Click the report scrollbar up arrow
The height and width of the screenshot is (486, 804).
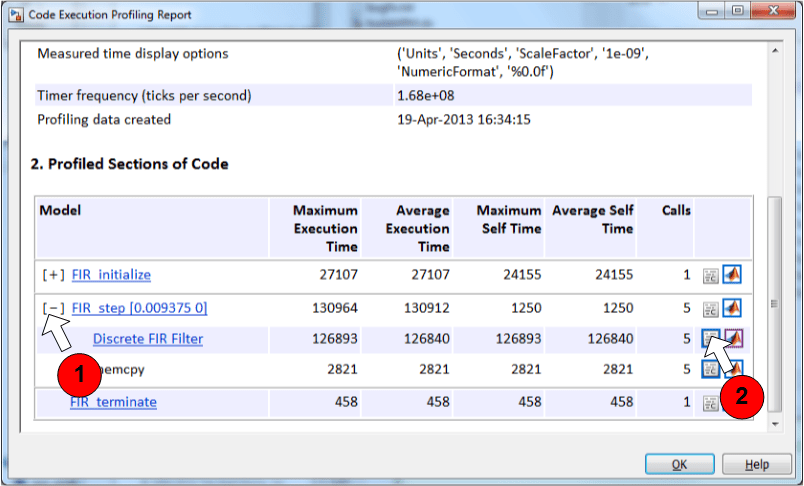775,51
